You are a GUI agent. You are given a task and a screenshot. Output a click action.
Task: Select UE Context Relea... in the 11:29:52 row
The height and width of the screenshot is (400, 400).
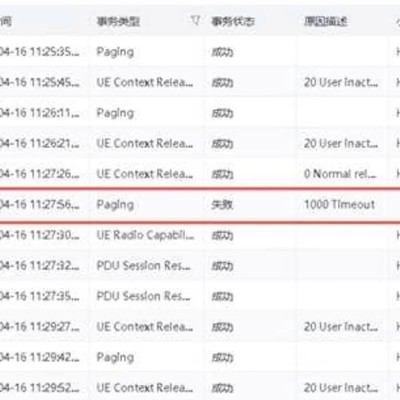(145, 388)
